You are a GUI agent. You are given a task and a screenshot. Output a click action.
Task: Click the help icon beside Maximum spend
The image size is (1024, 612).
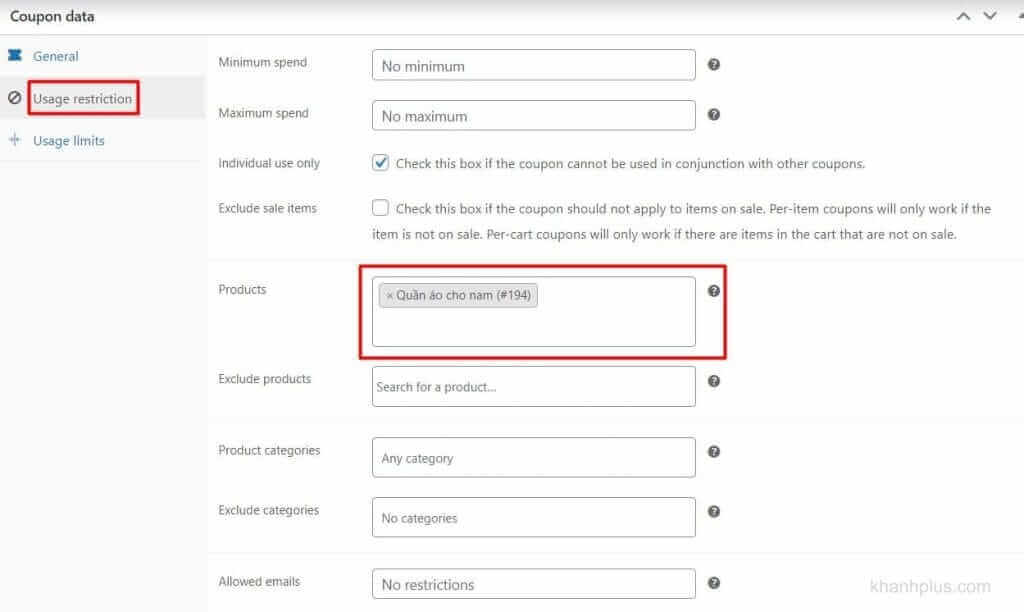coord(714,114)
